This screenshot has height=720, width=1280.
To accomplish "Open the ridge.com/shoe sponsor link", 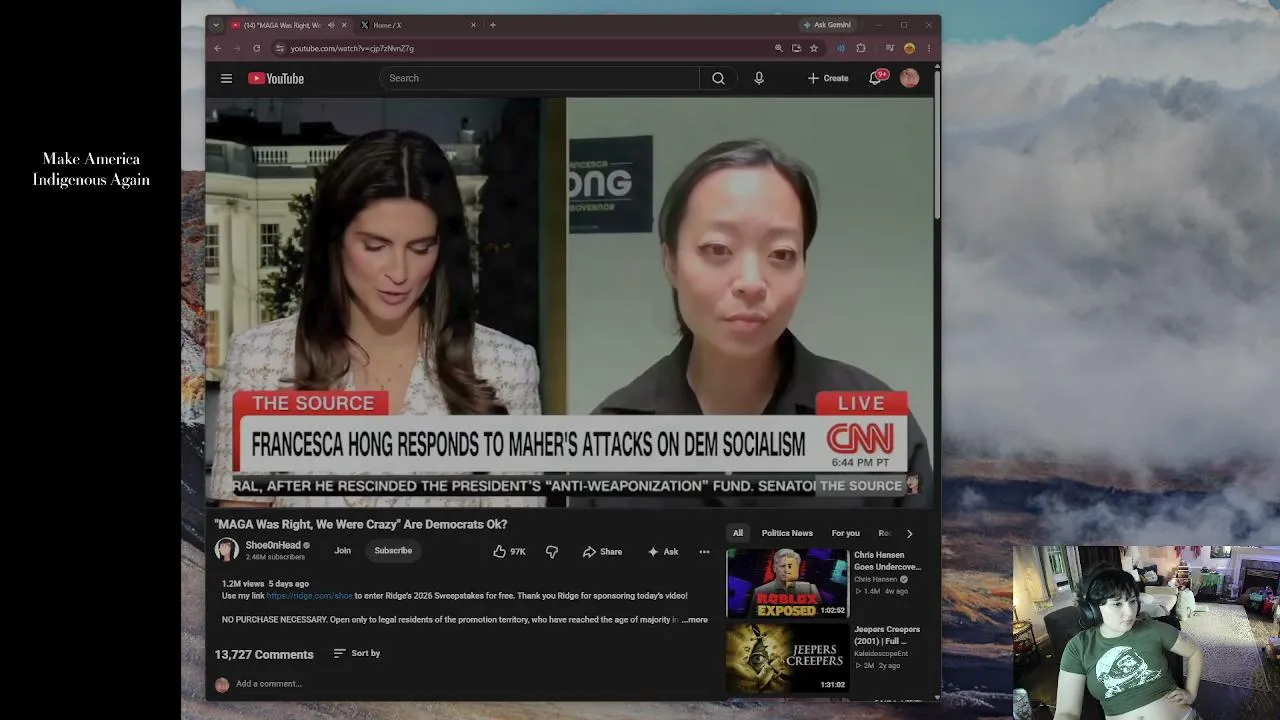I will point(309,596).
